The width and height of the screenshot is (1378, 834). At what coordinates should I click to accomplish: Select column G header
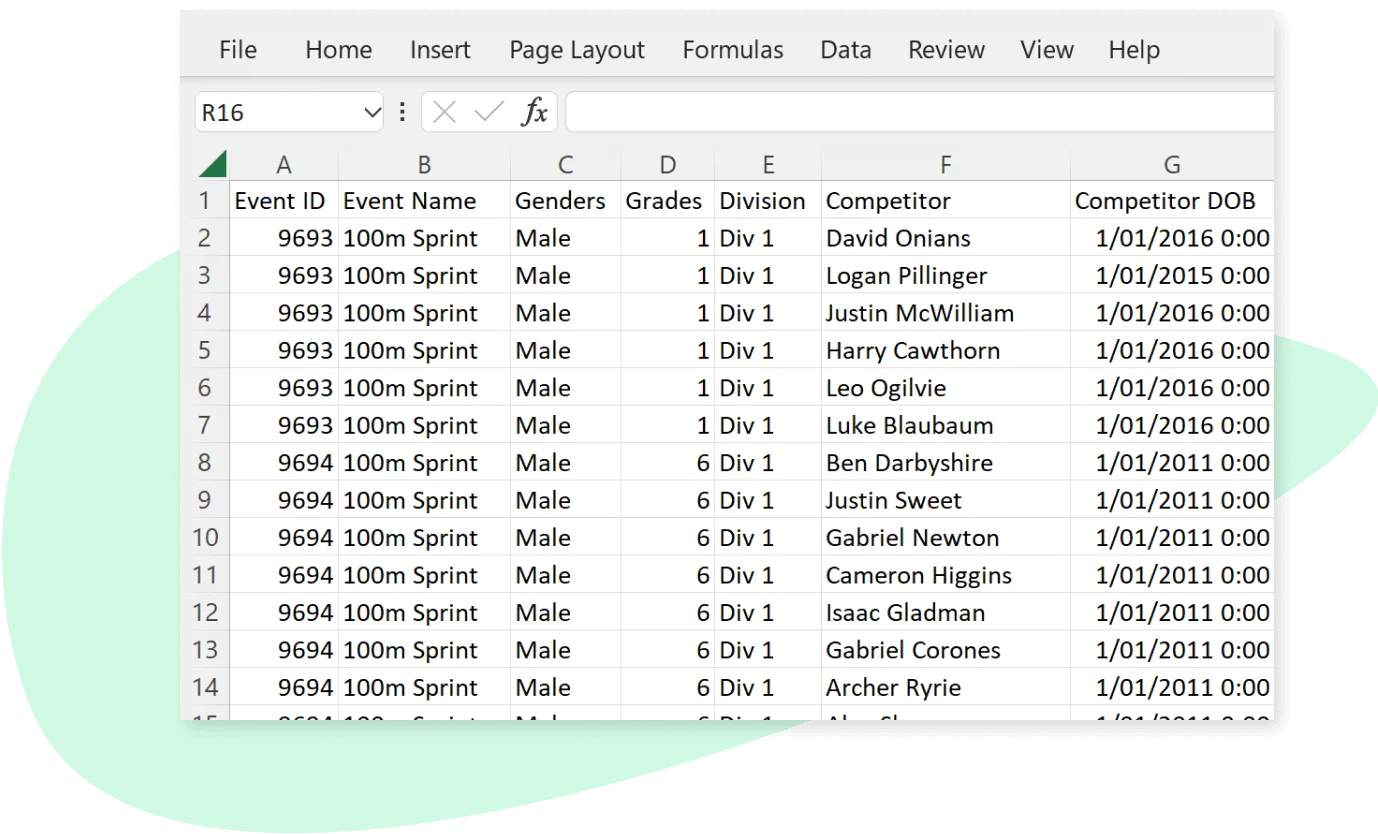(1171, 163)
